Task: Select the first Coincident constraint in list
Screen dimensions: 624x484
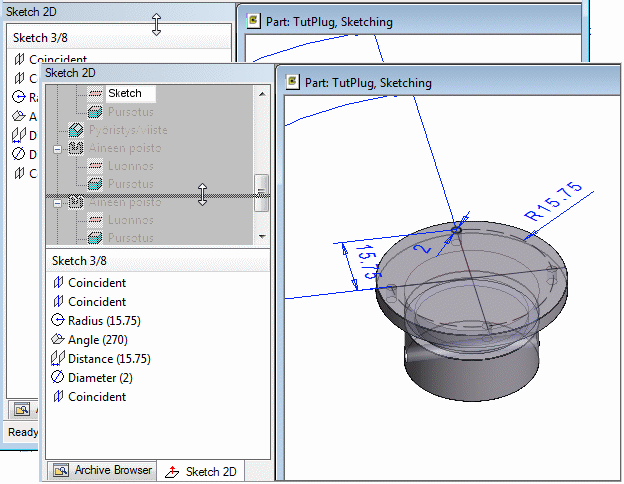Action: [x=96, y=283]
